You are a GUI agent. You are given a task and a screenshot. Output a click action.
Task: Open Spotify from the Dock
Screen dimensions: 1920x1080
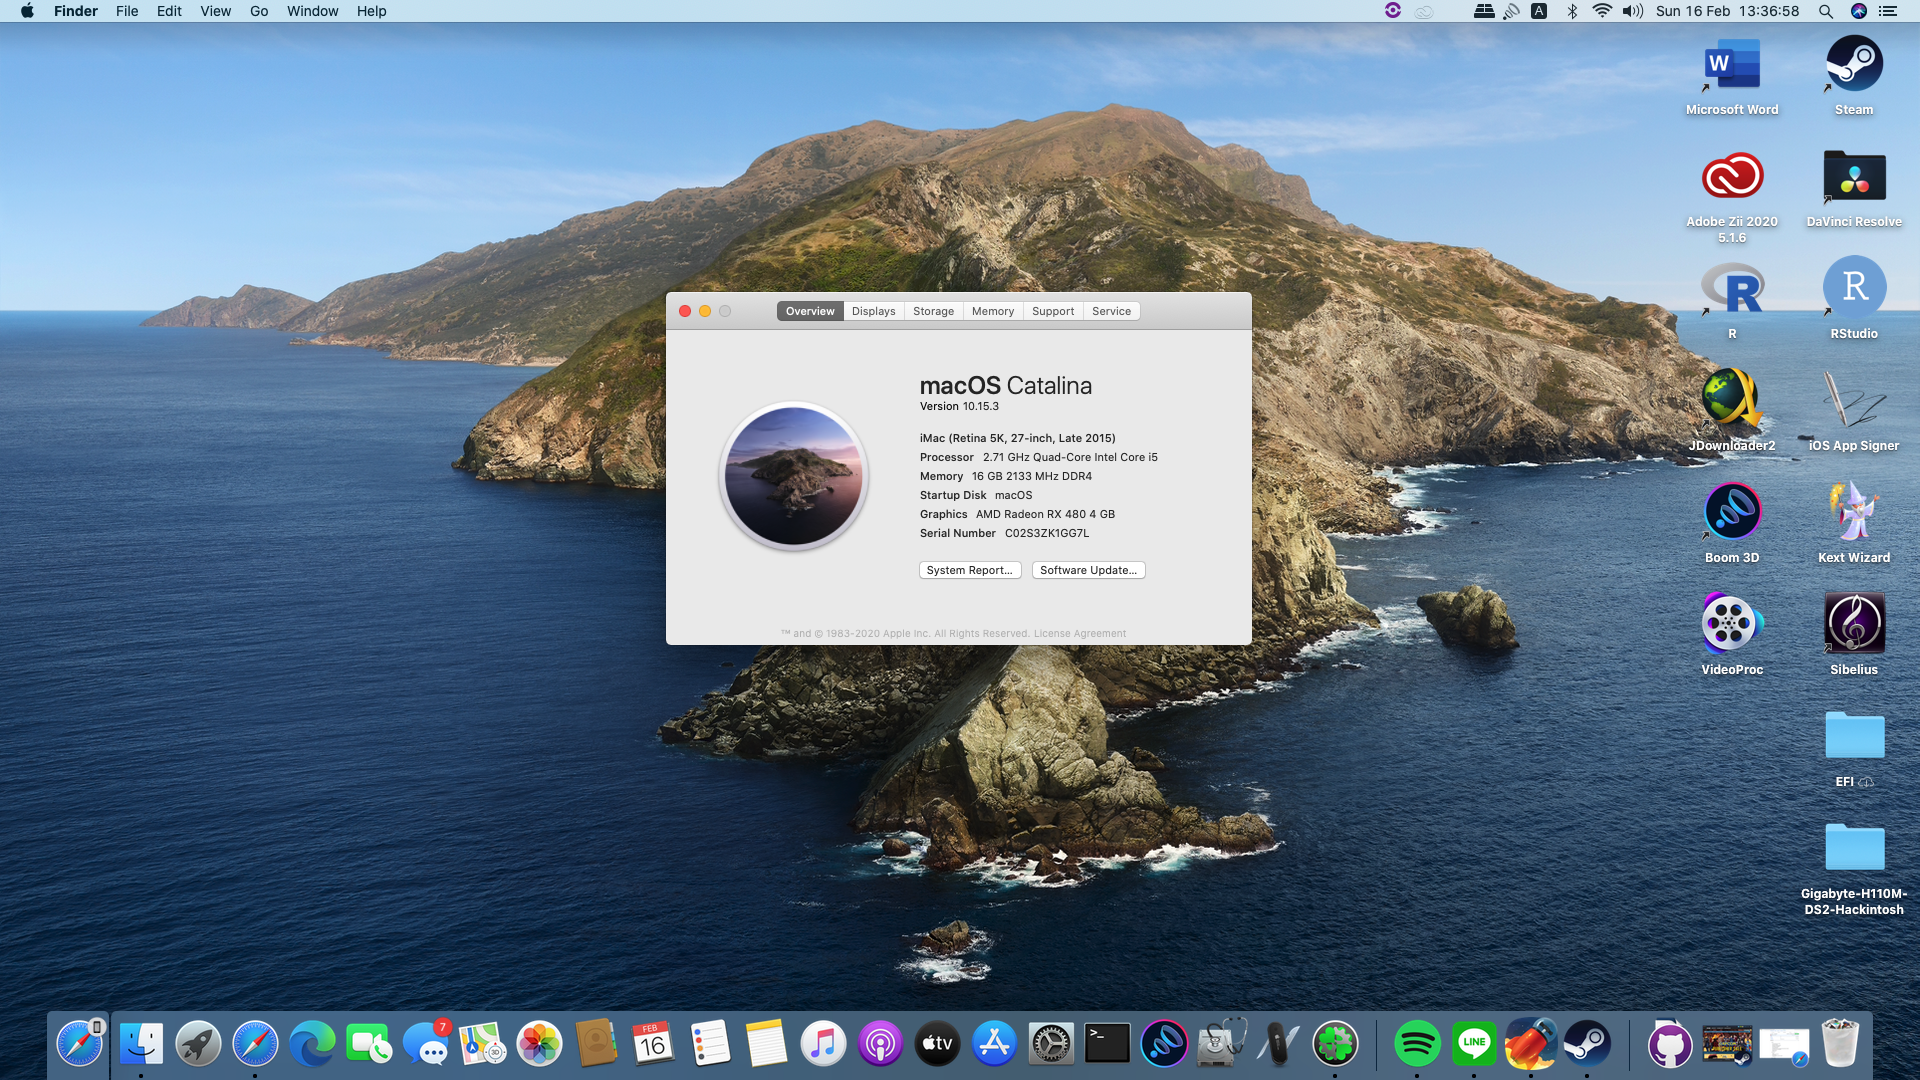[x=1417, y=1044]
